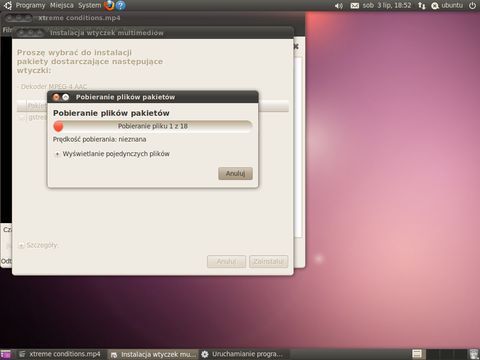Open the ubuntu user menu
The width and height of the screenshot is (480, 360).
pos(447,6)
